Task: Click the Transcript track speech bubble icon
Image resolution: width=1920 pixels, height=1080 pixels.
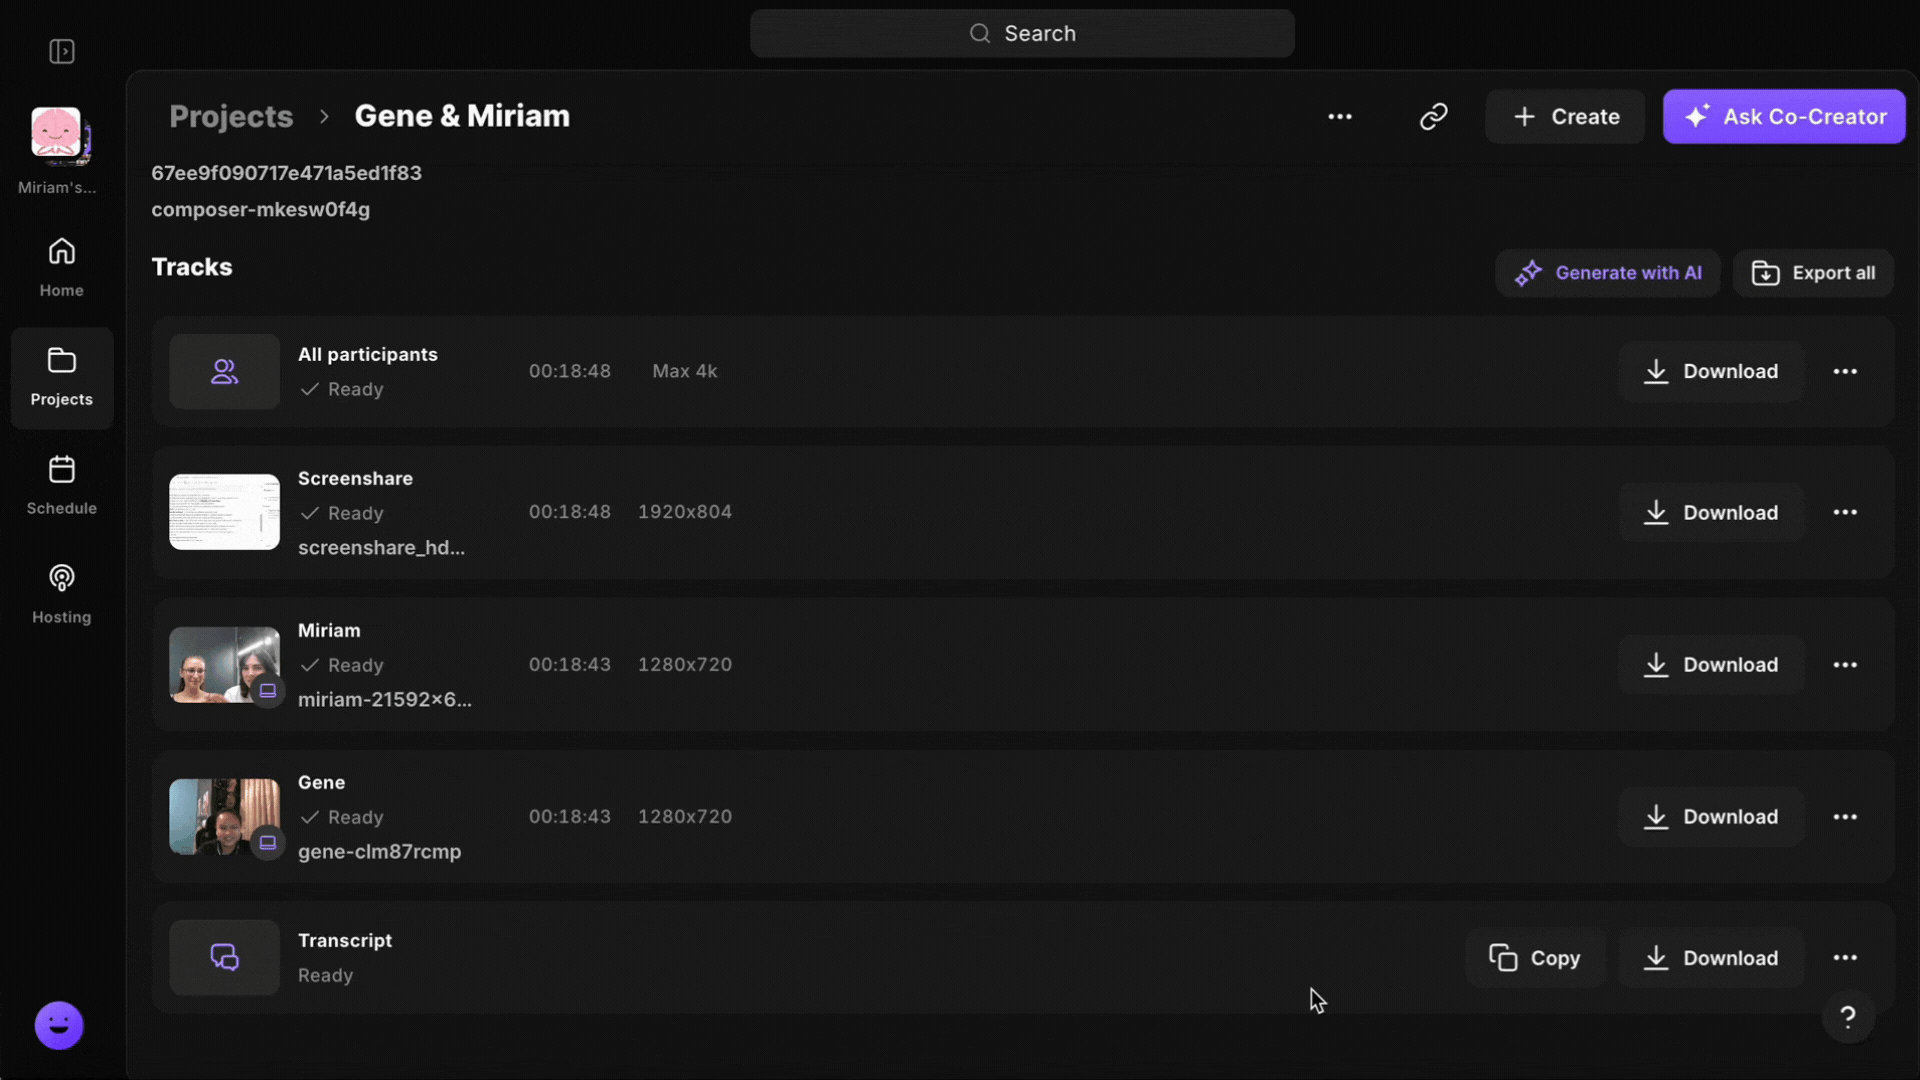Action: 224,958
